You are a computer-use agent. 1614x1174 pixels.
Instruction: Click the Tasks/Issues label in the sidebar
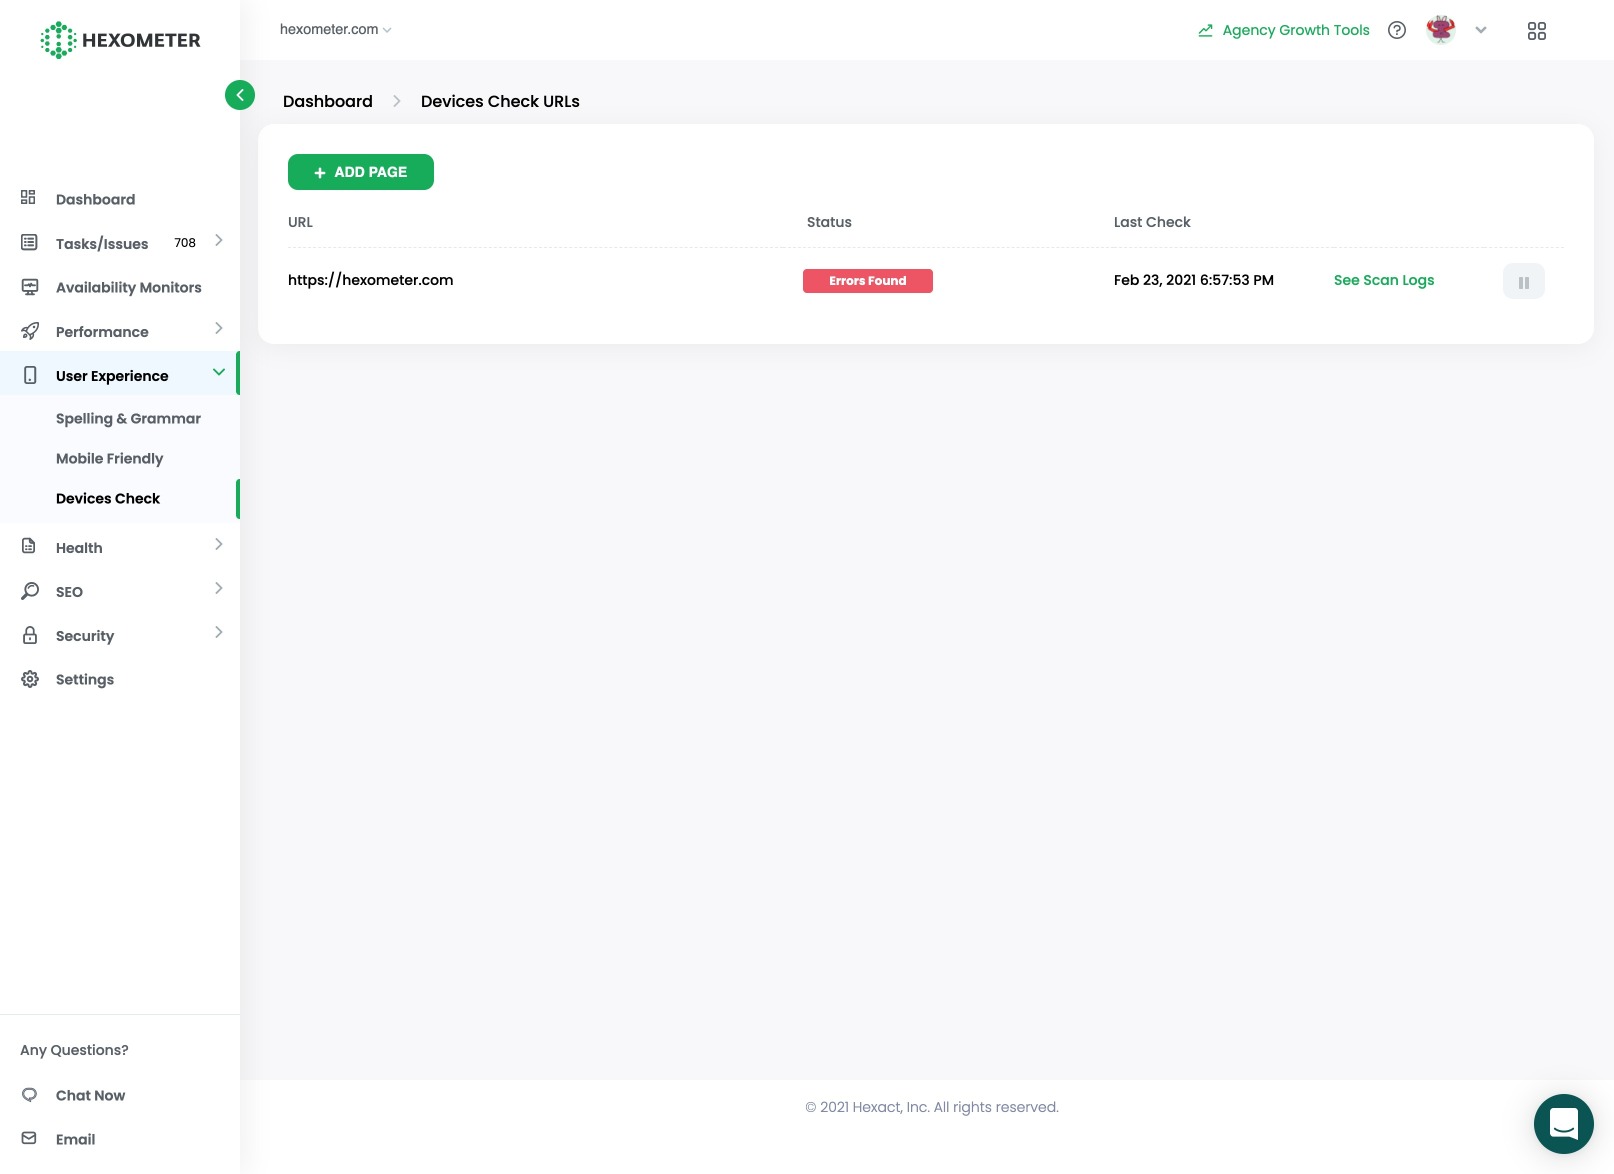[102, 243]
